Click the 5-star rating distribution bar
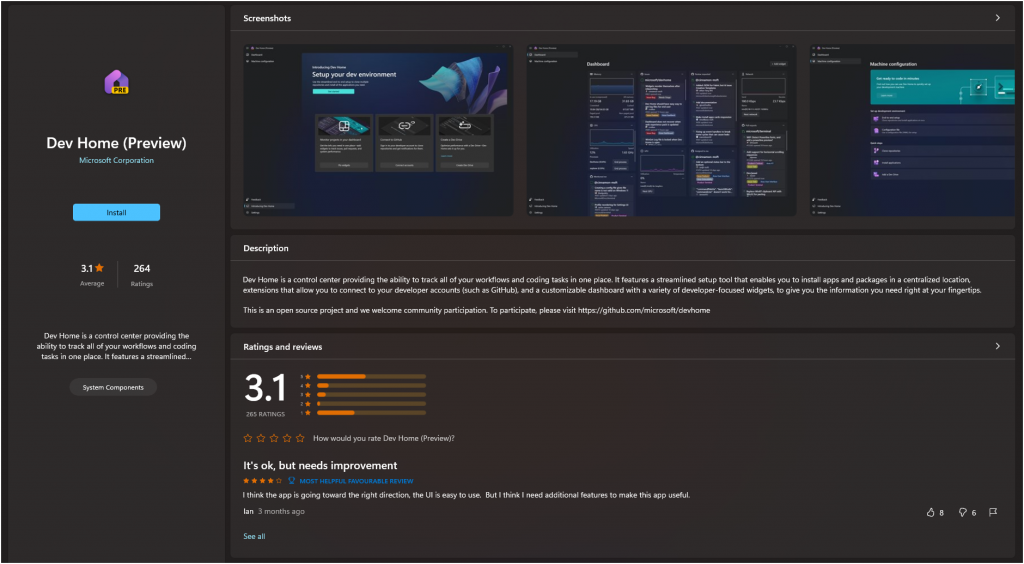The width and height of the screenshot is (1024, 564). point(370,377)
